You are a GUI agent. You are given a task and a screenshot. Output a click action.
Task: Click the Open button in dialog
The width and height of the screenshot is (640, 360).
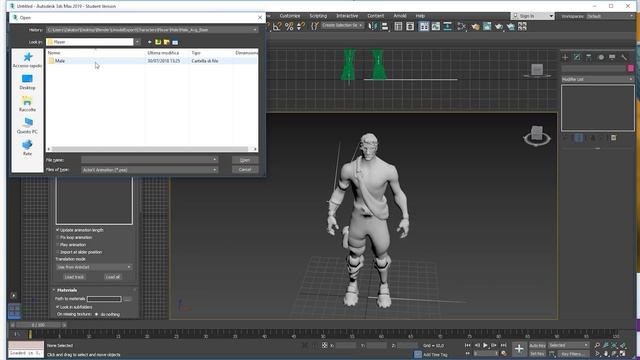point(245,160)
